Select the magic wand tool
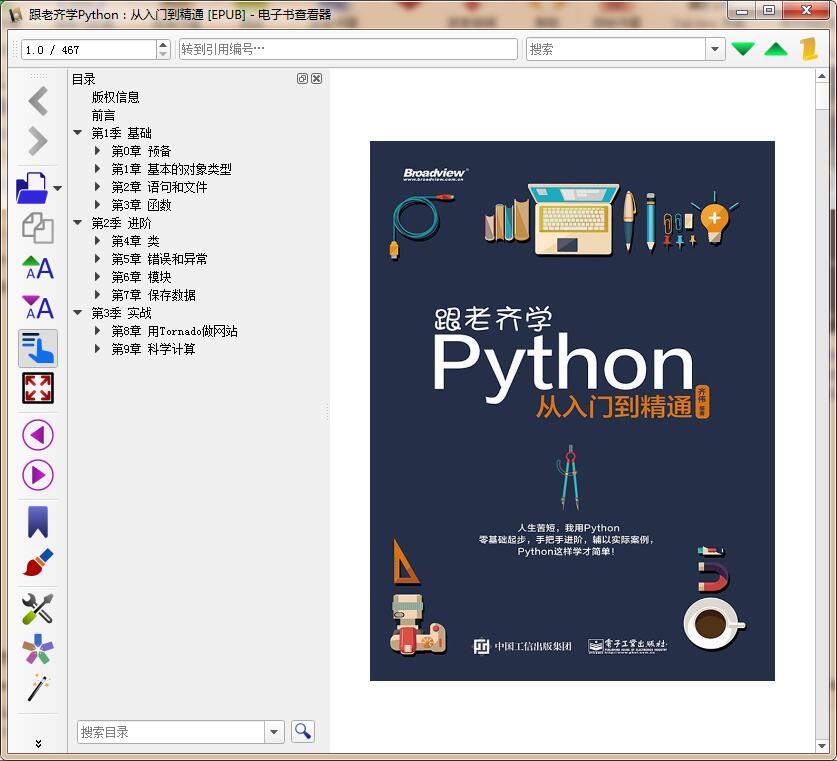The image size is (837, 761). (36, 688)
